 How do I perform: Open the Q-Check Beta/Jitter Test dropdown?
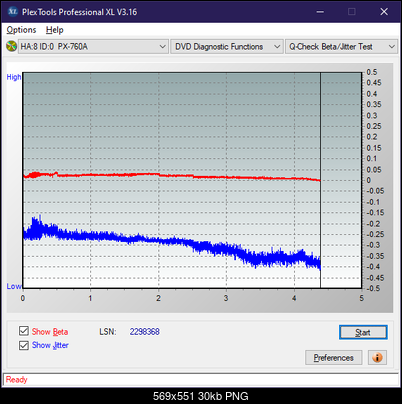[341, 47]
